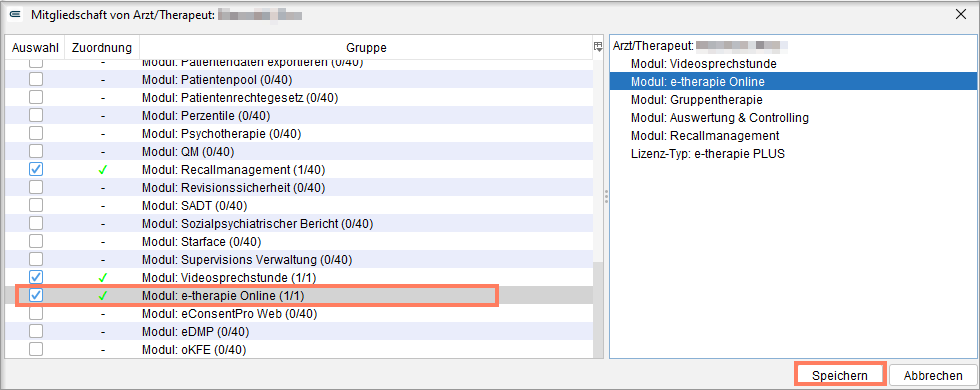Open the column chooser icon beside Gruppe header
This screenshot has height=390, width=980.
[x=598, y=47]
